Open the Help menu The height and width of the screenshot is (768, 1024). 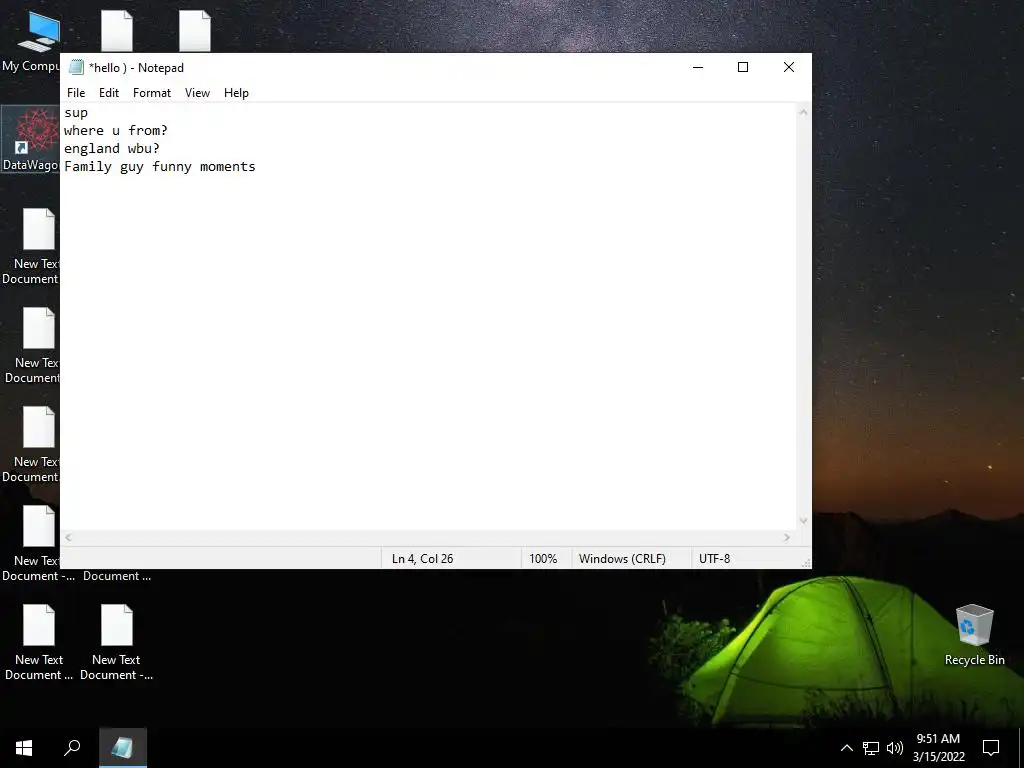click(x=236, y=93)
